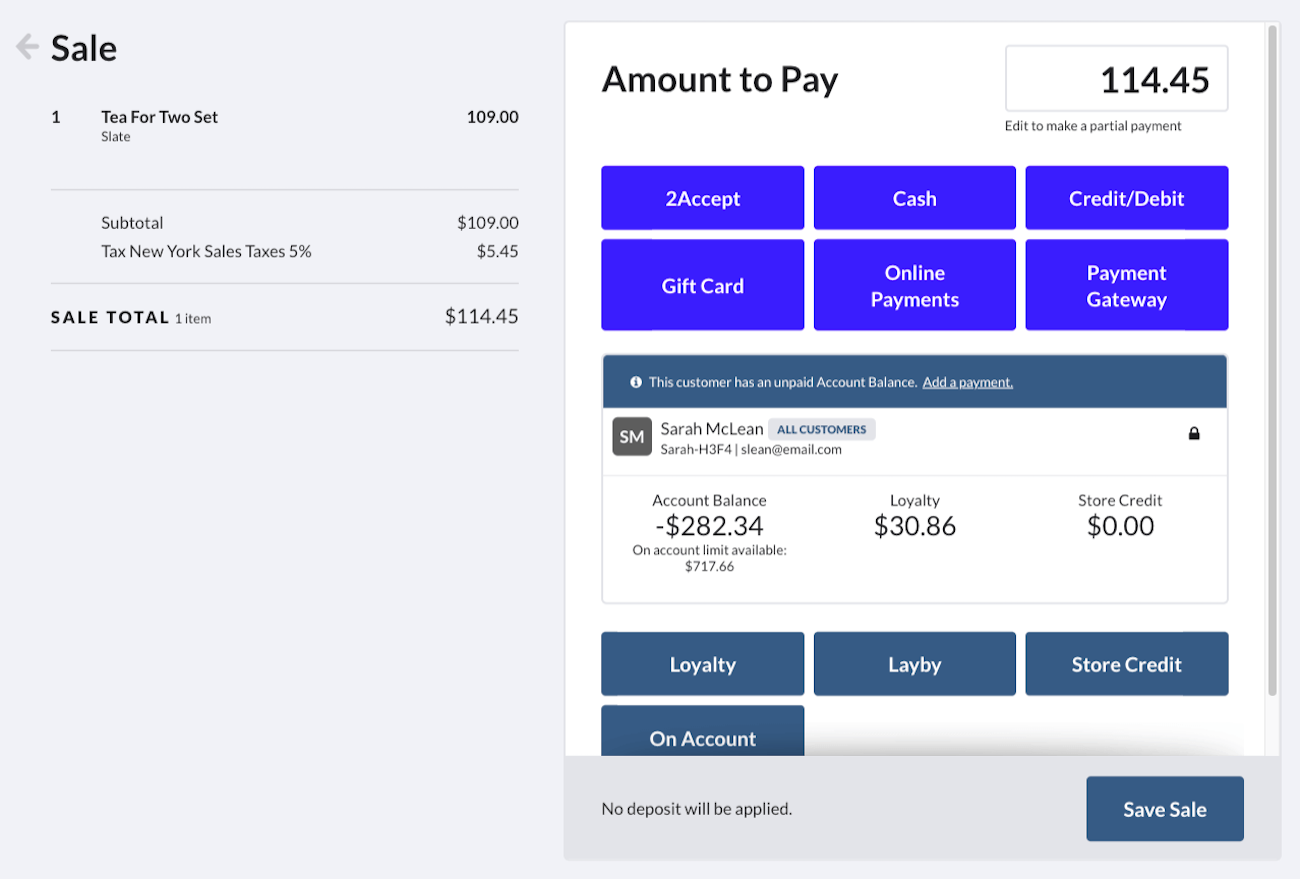Select Cash as the payment method
1300x879 pixels.
tap(914, 197)
